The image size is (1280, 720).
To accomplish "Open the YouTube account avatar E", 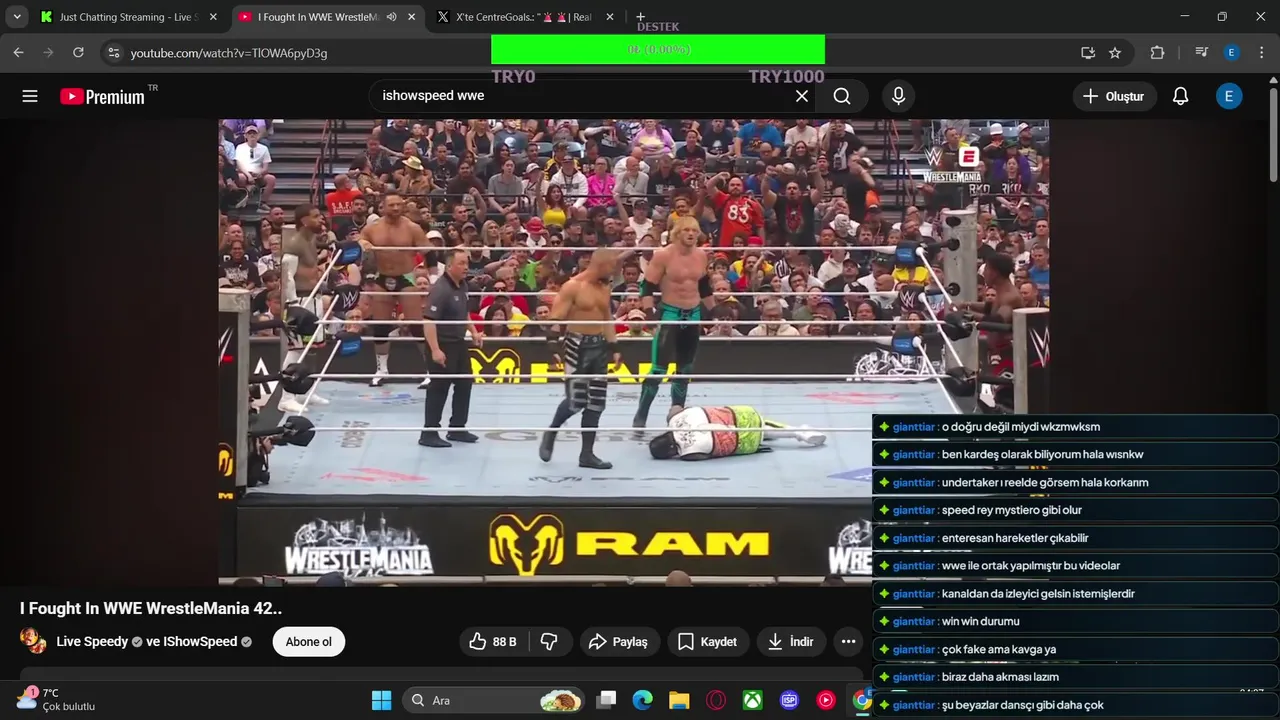I will (1229, 96).
